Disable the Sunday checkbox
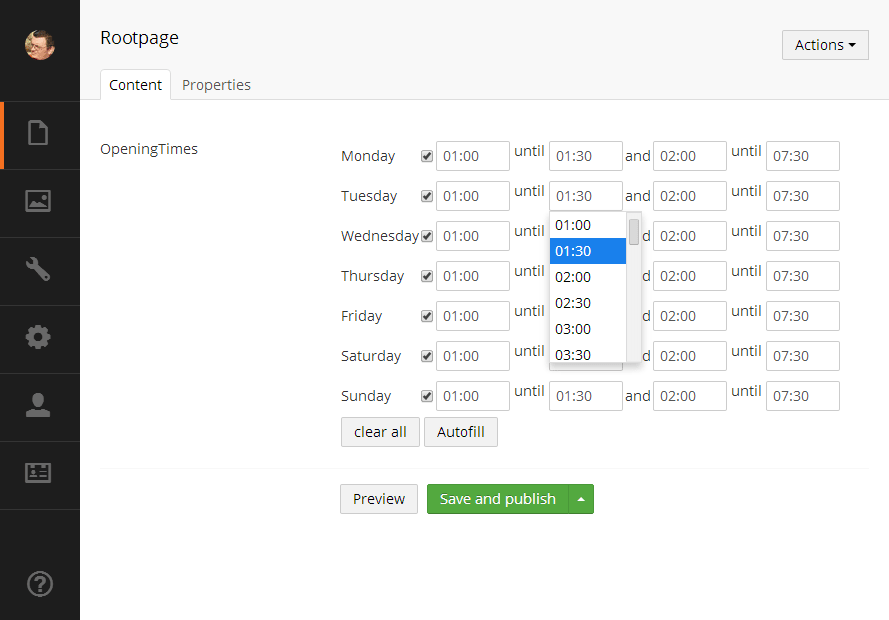Image resolution: width=889 pixels, height=620 pixels. pos(427,396)
